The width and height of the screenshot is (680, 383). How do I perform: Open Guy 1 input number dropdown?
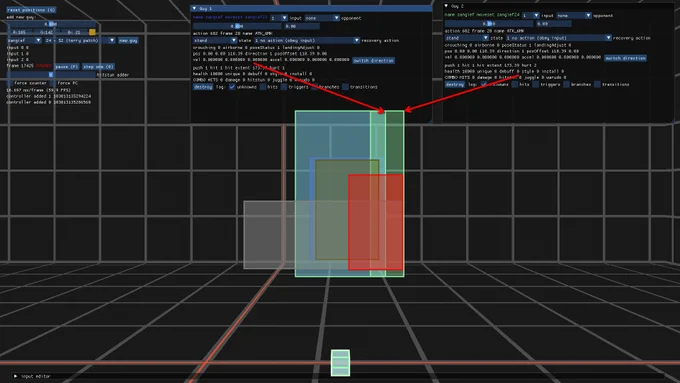[x=279, y=18]
